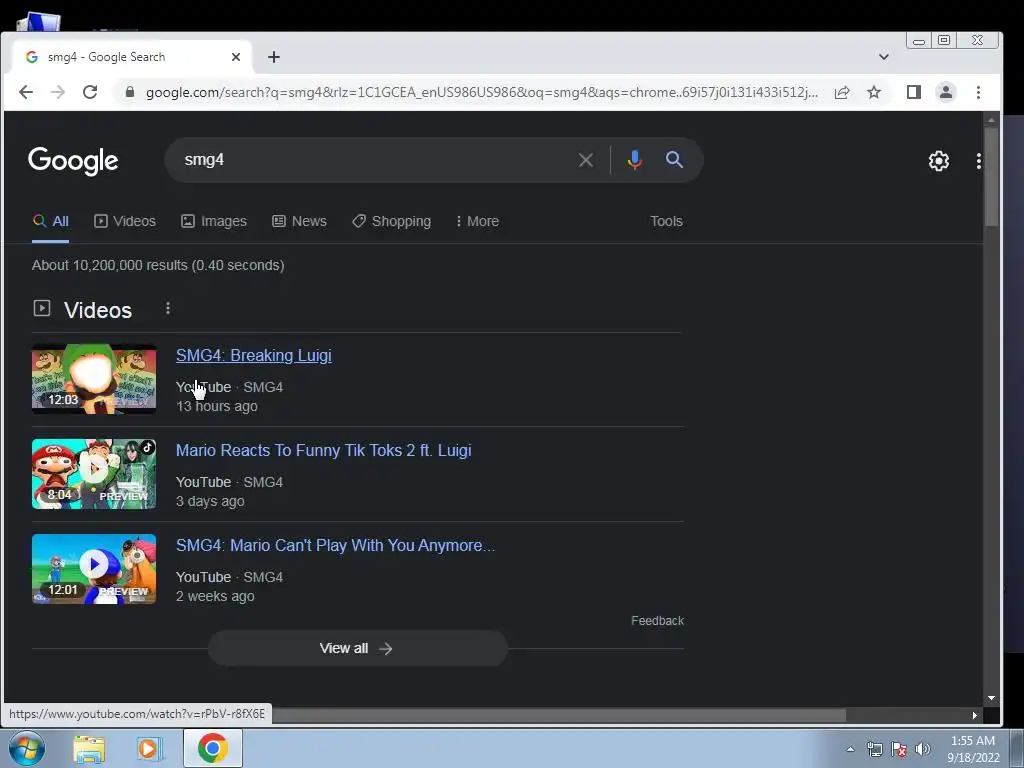Image resolution: width=1024 pixels, height=768 pixels.
Task: Click the Chrome taskbar button
Action: point(212,748)
